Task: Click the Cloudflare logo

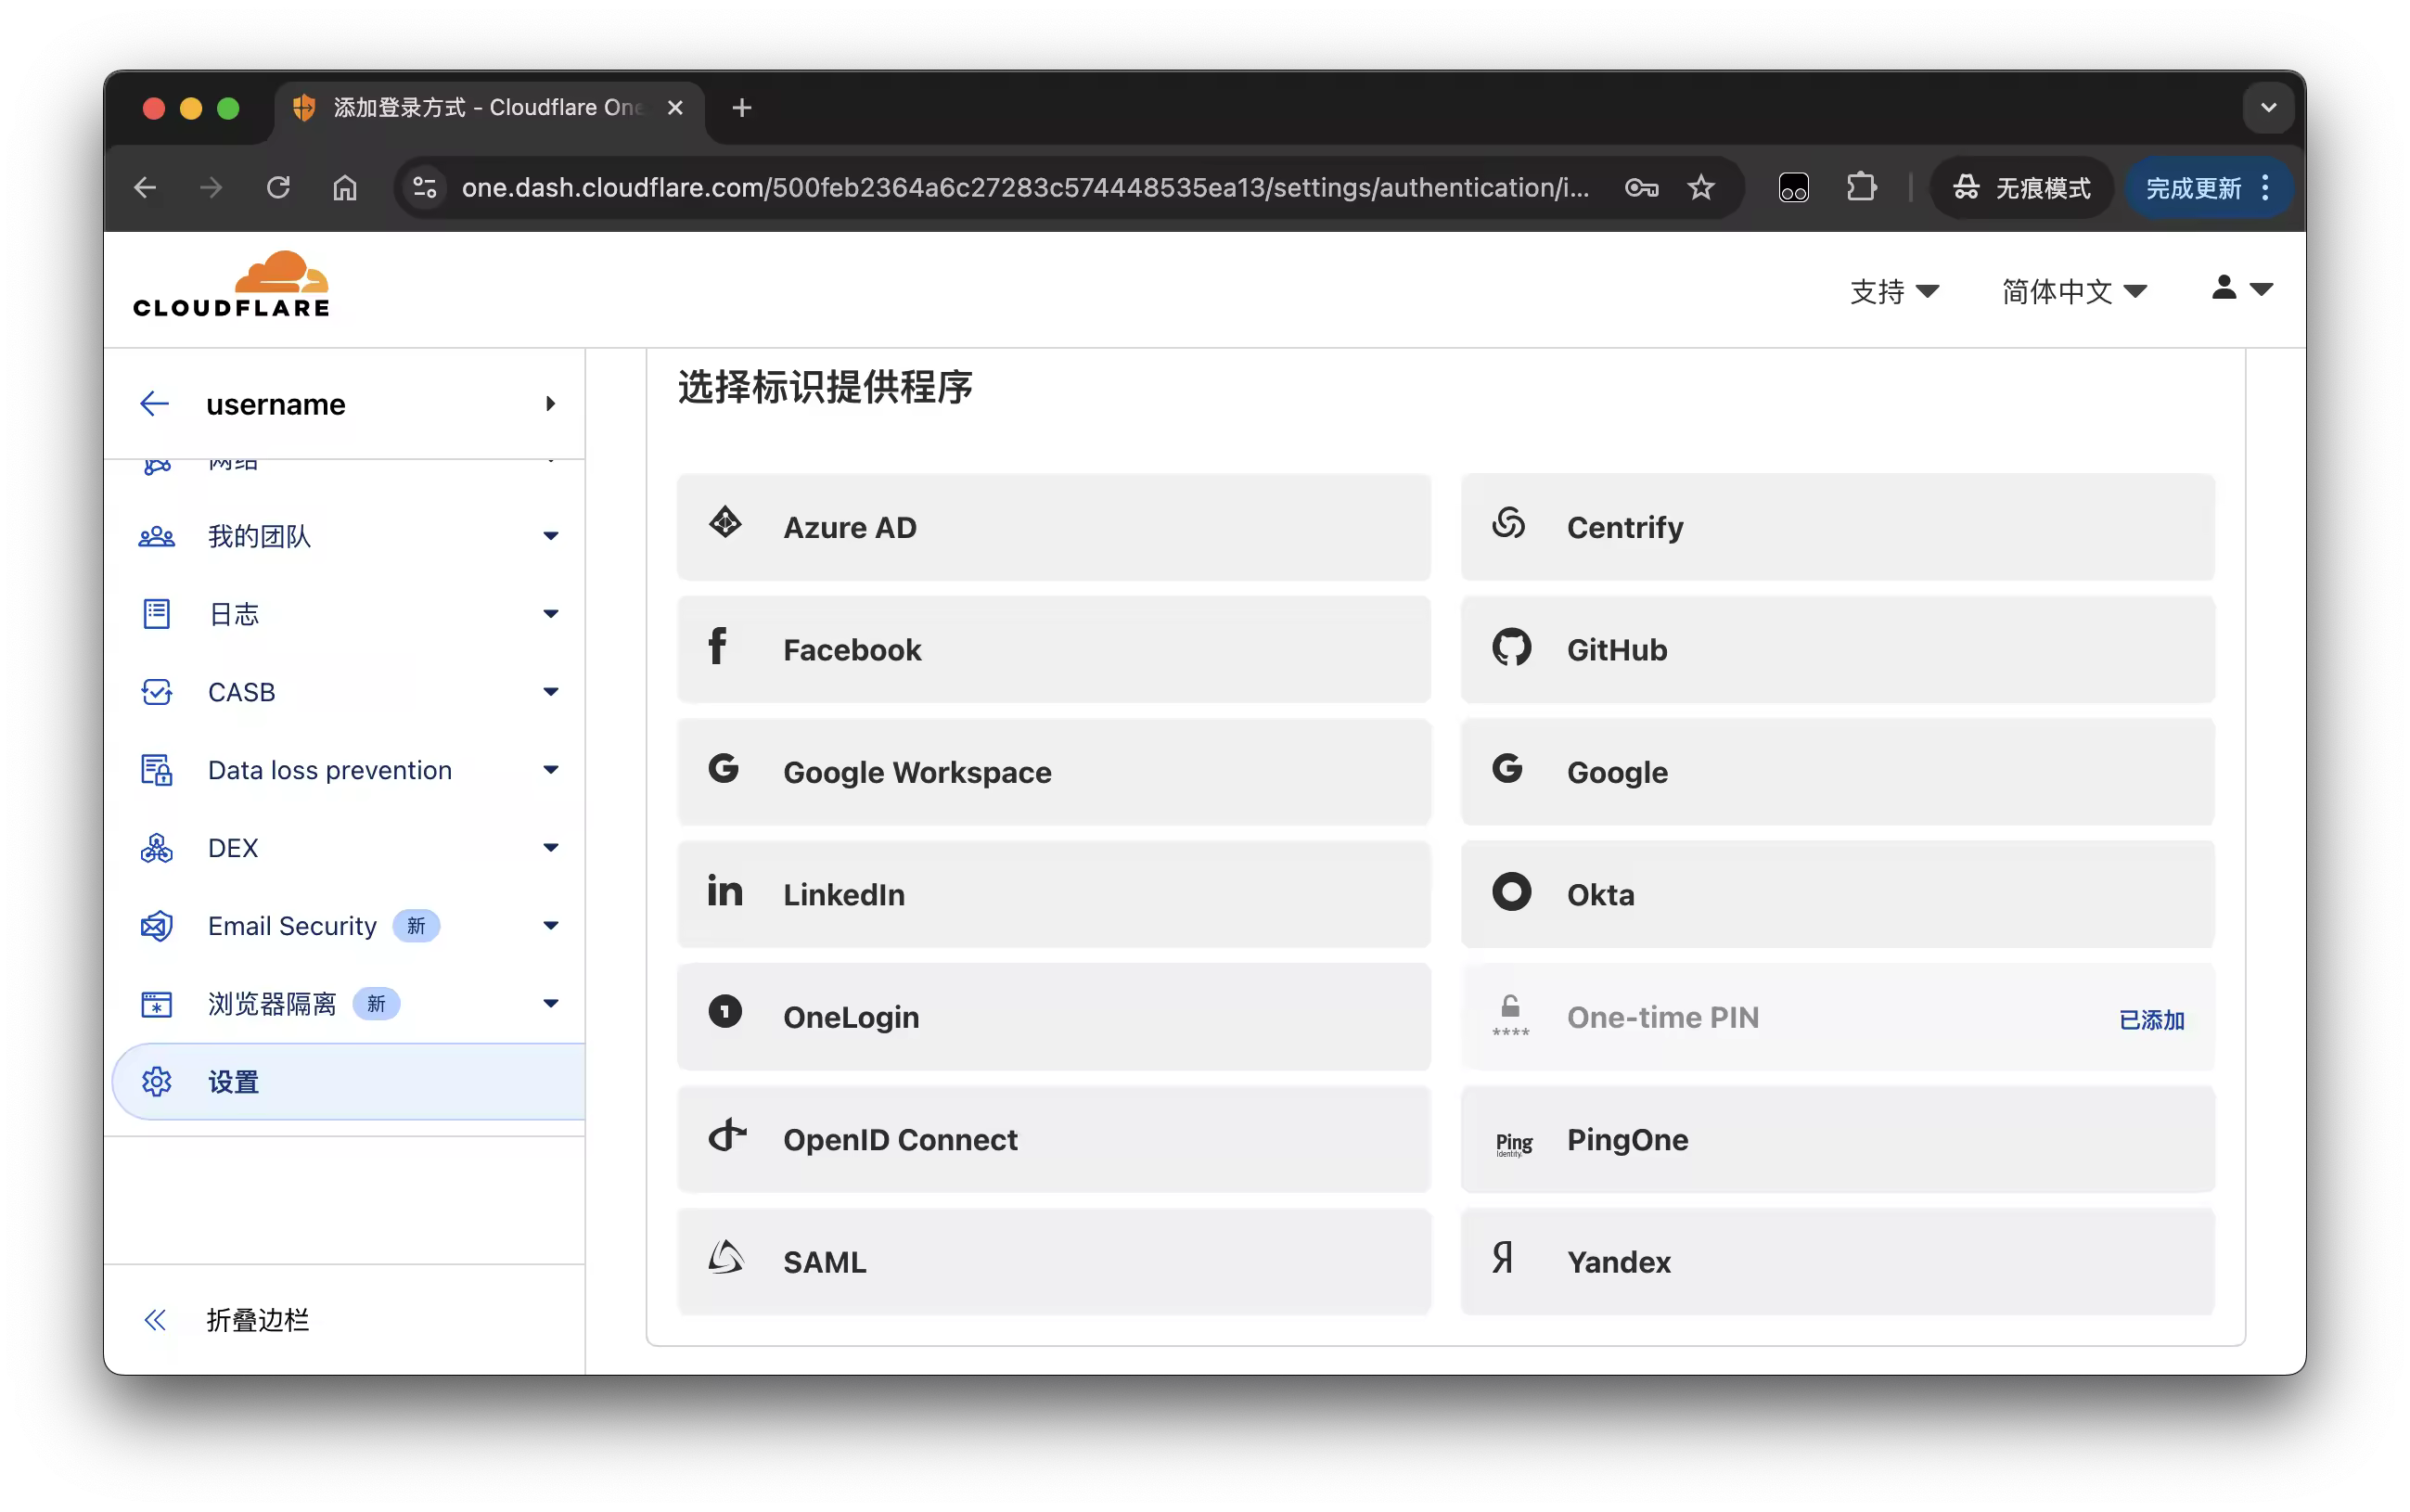Action: point(231,285)
